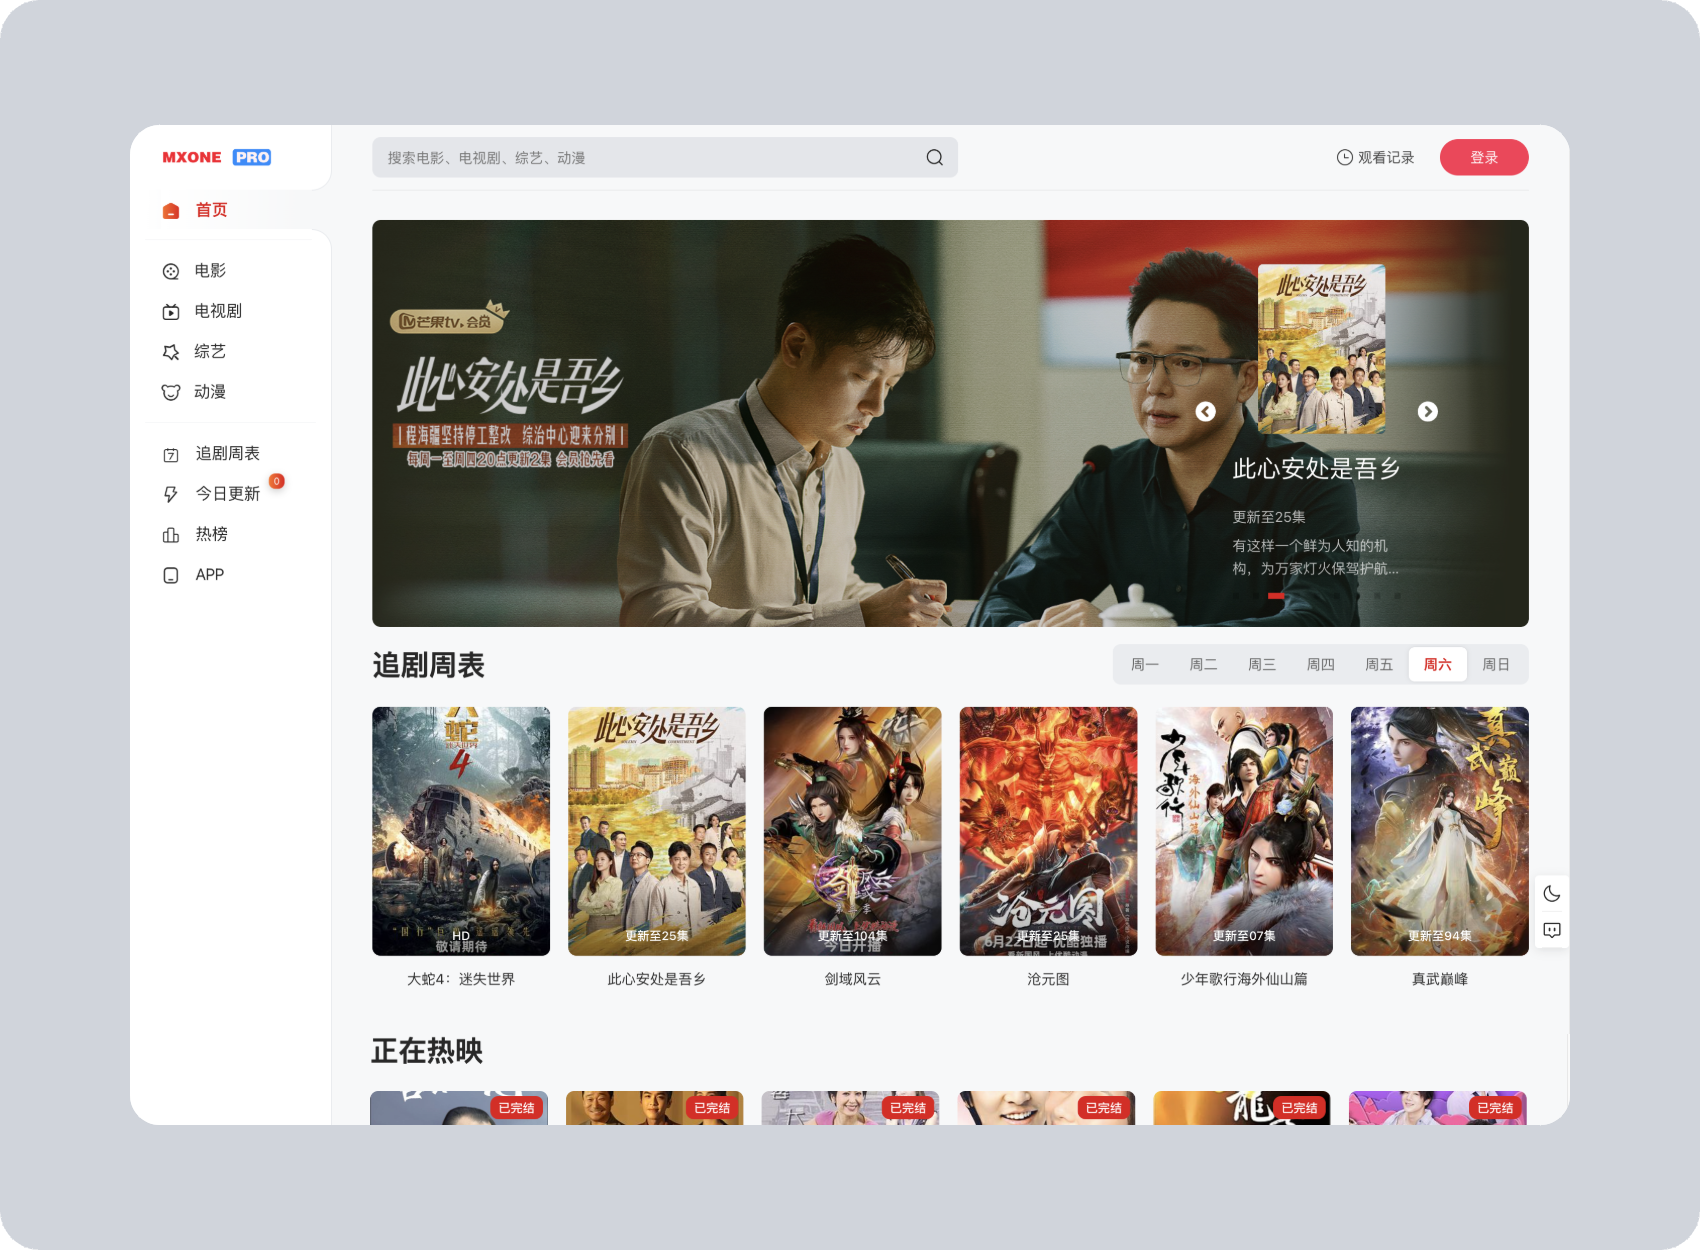
Task: Click the 今日更新 notification badge
Action: click(x=277, y=481)
